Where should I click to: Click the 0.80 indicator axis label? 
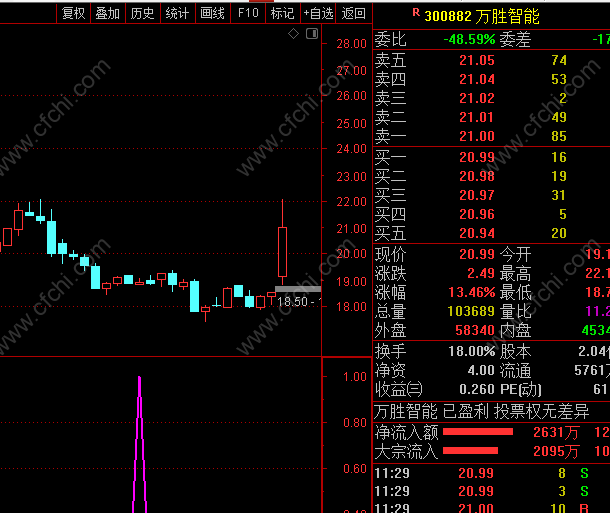coord(354,423)
